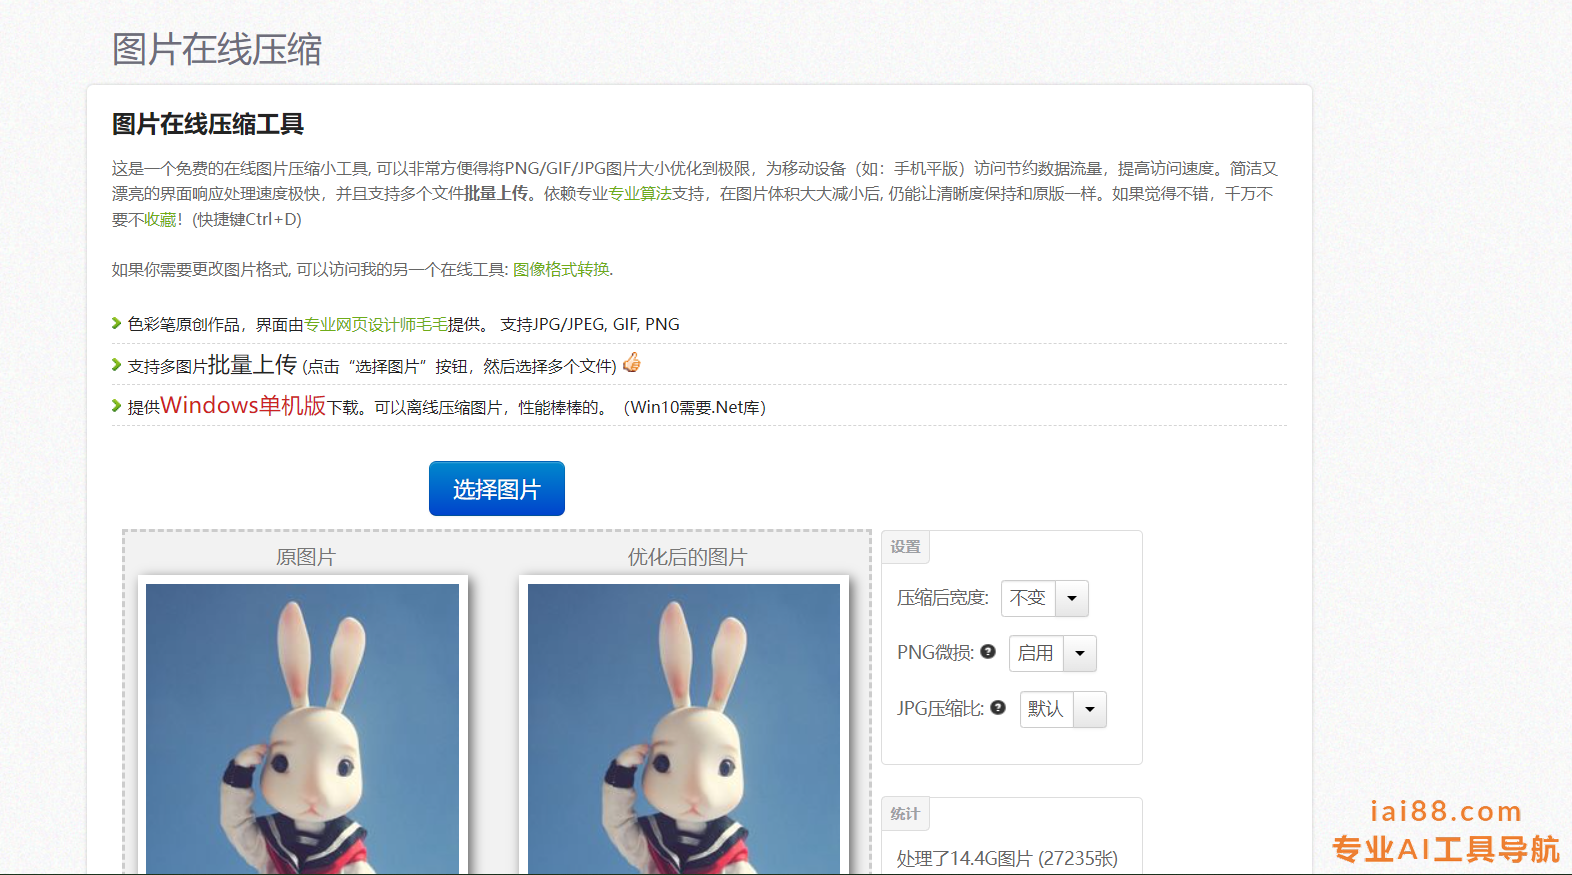Click the 原图片 column label
The image size is (1572, 875).
(306, 557)
